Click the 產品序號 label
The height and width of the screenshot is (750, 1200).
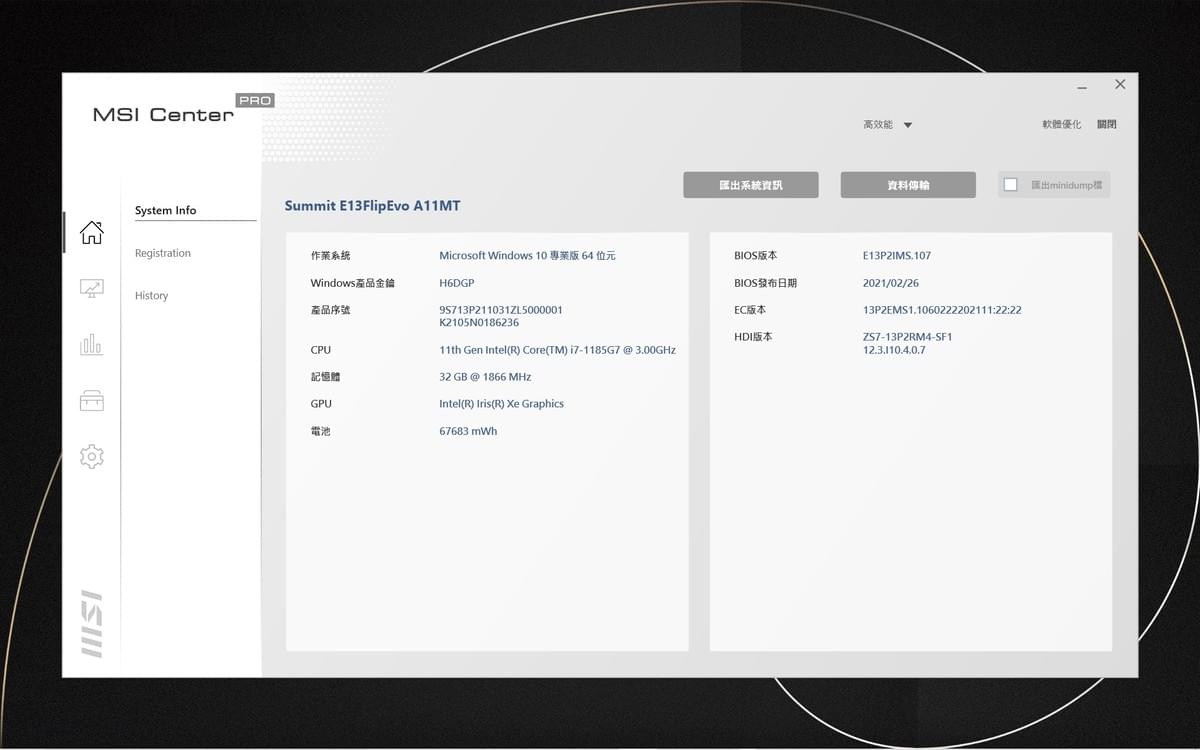click(x=331, y=310)
